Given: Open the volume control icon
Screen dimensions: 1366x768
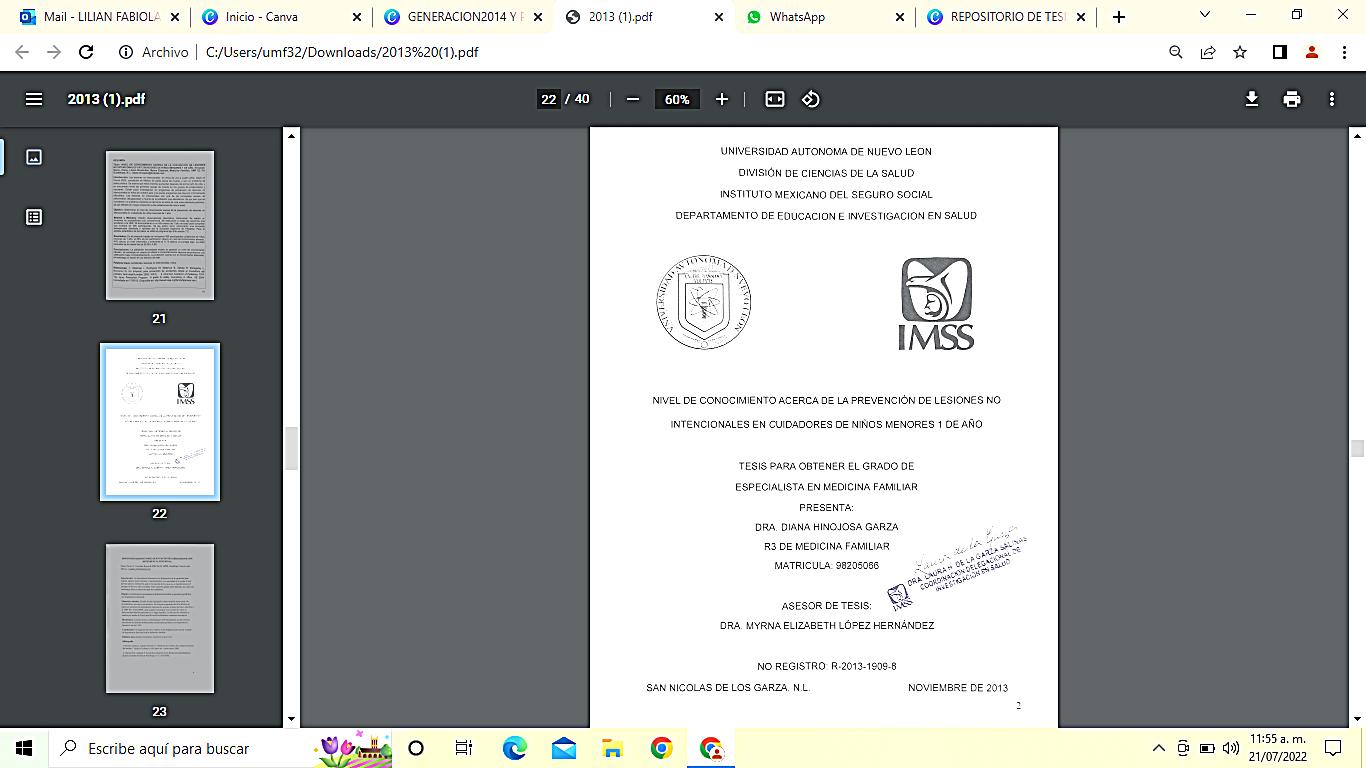Looking at the screenshot, I should tap(1231, 748).
